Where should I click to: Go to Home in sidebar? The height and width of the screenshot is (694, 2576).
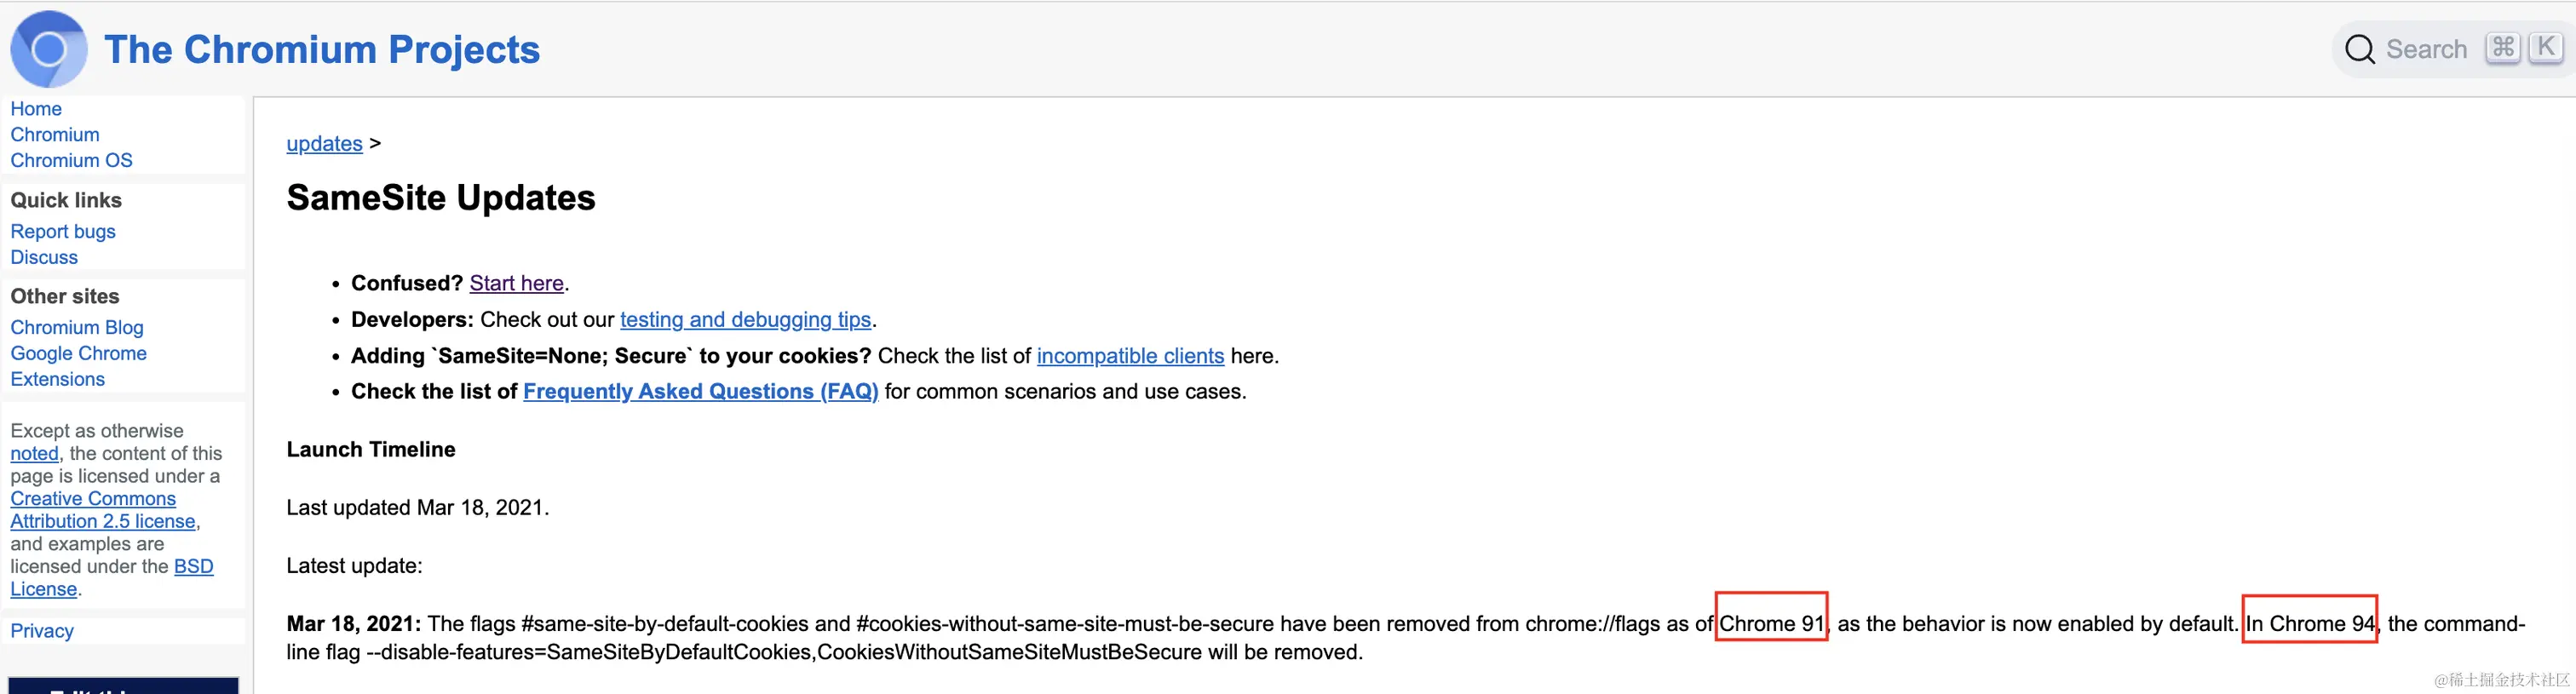(36, 109)
